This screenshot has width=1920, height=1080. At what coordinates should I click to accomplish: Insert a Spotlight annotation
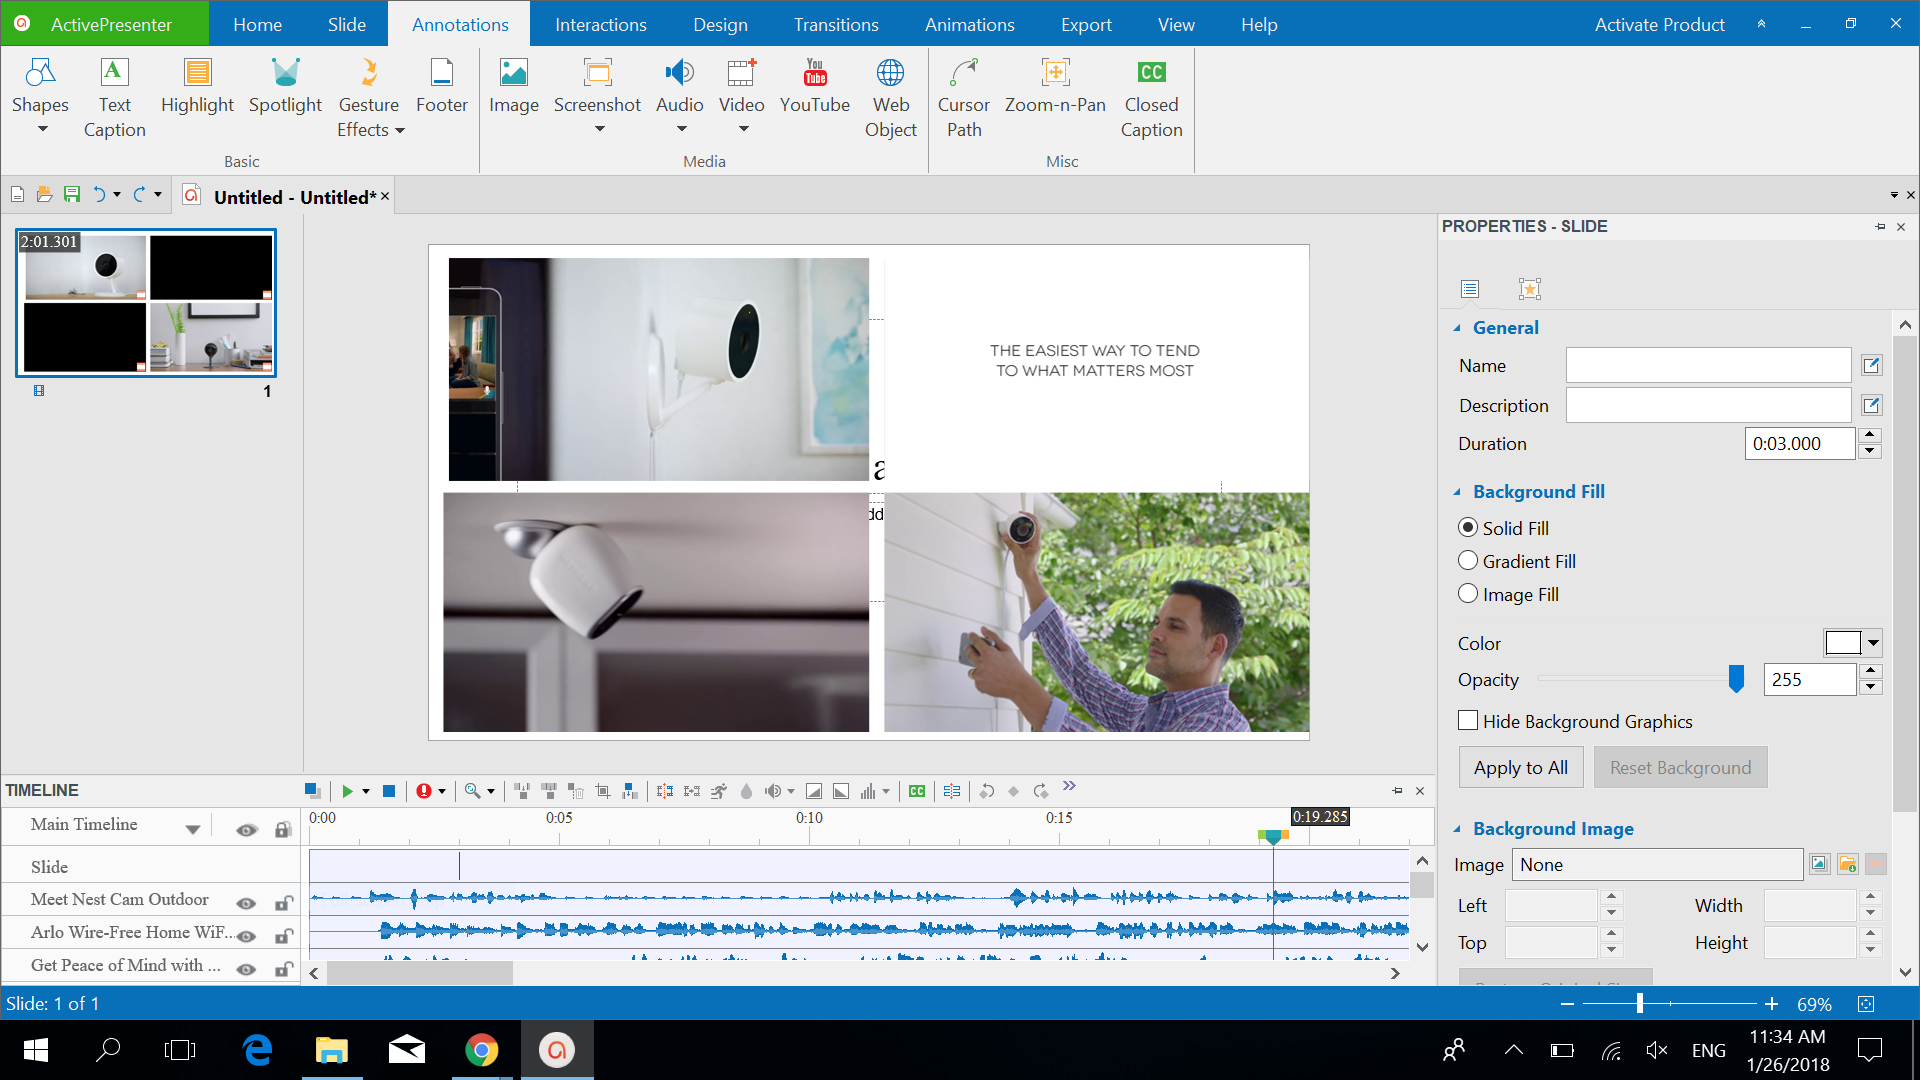click(285, 95)
